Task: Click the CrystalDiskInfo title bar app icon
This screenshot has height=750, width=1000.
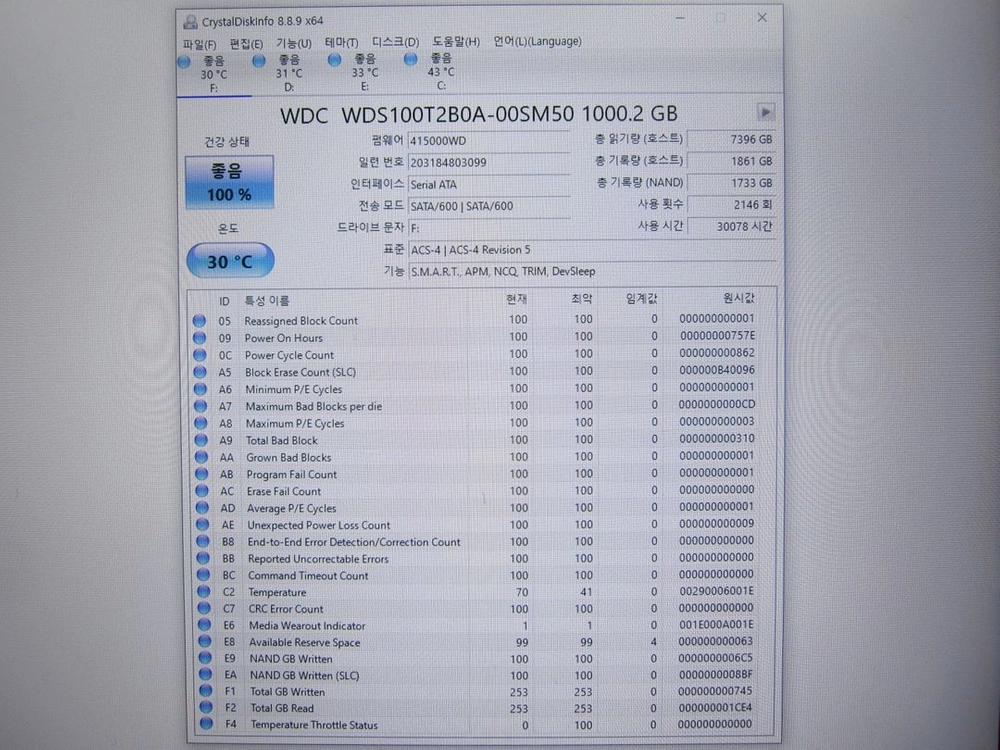Action: click(190, 22)
